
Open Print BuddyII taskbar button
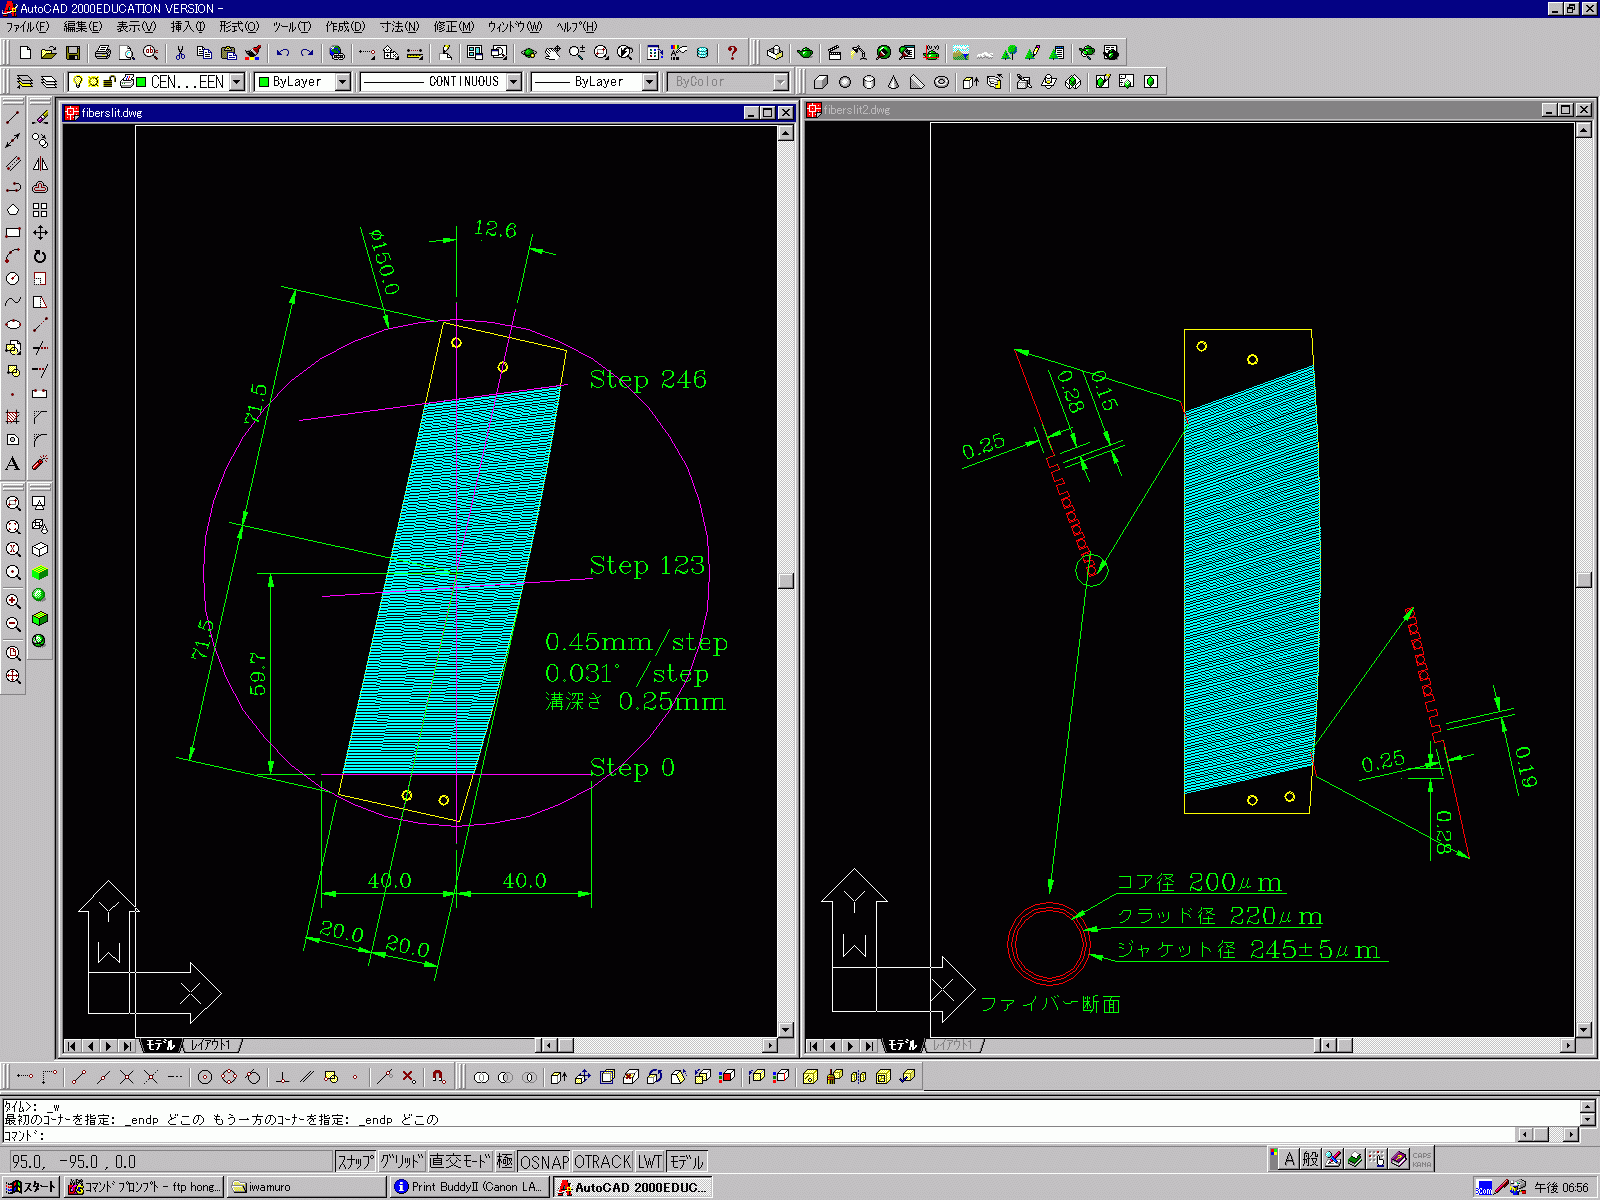(x=468, y=1187)
